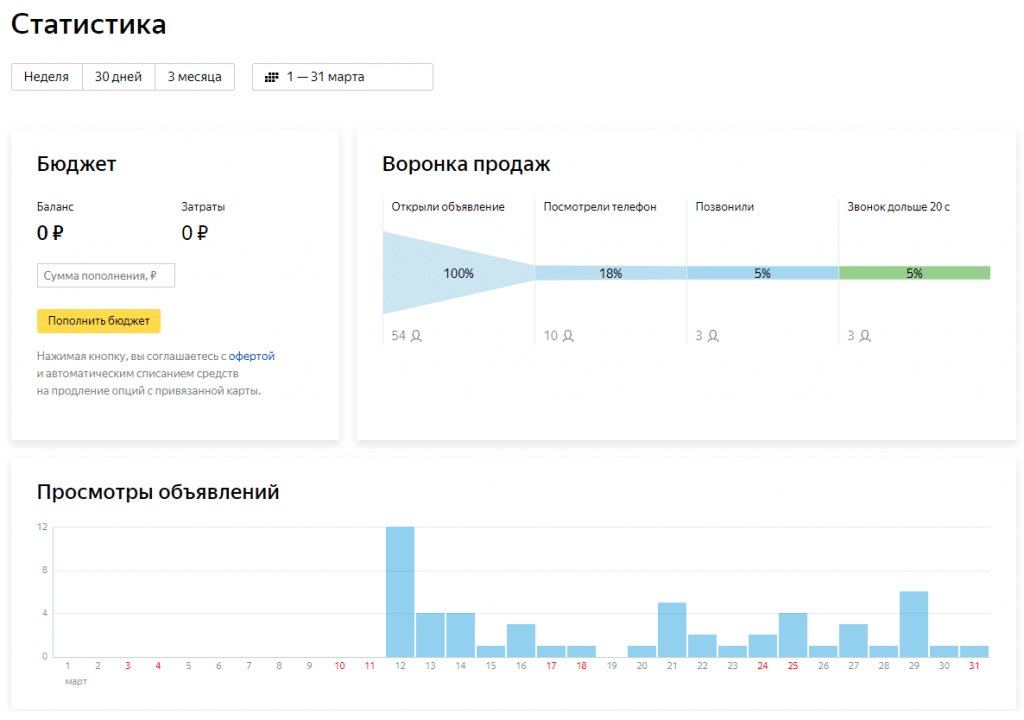Click the calendar icon in date picker

tap(271, 77)
